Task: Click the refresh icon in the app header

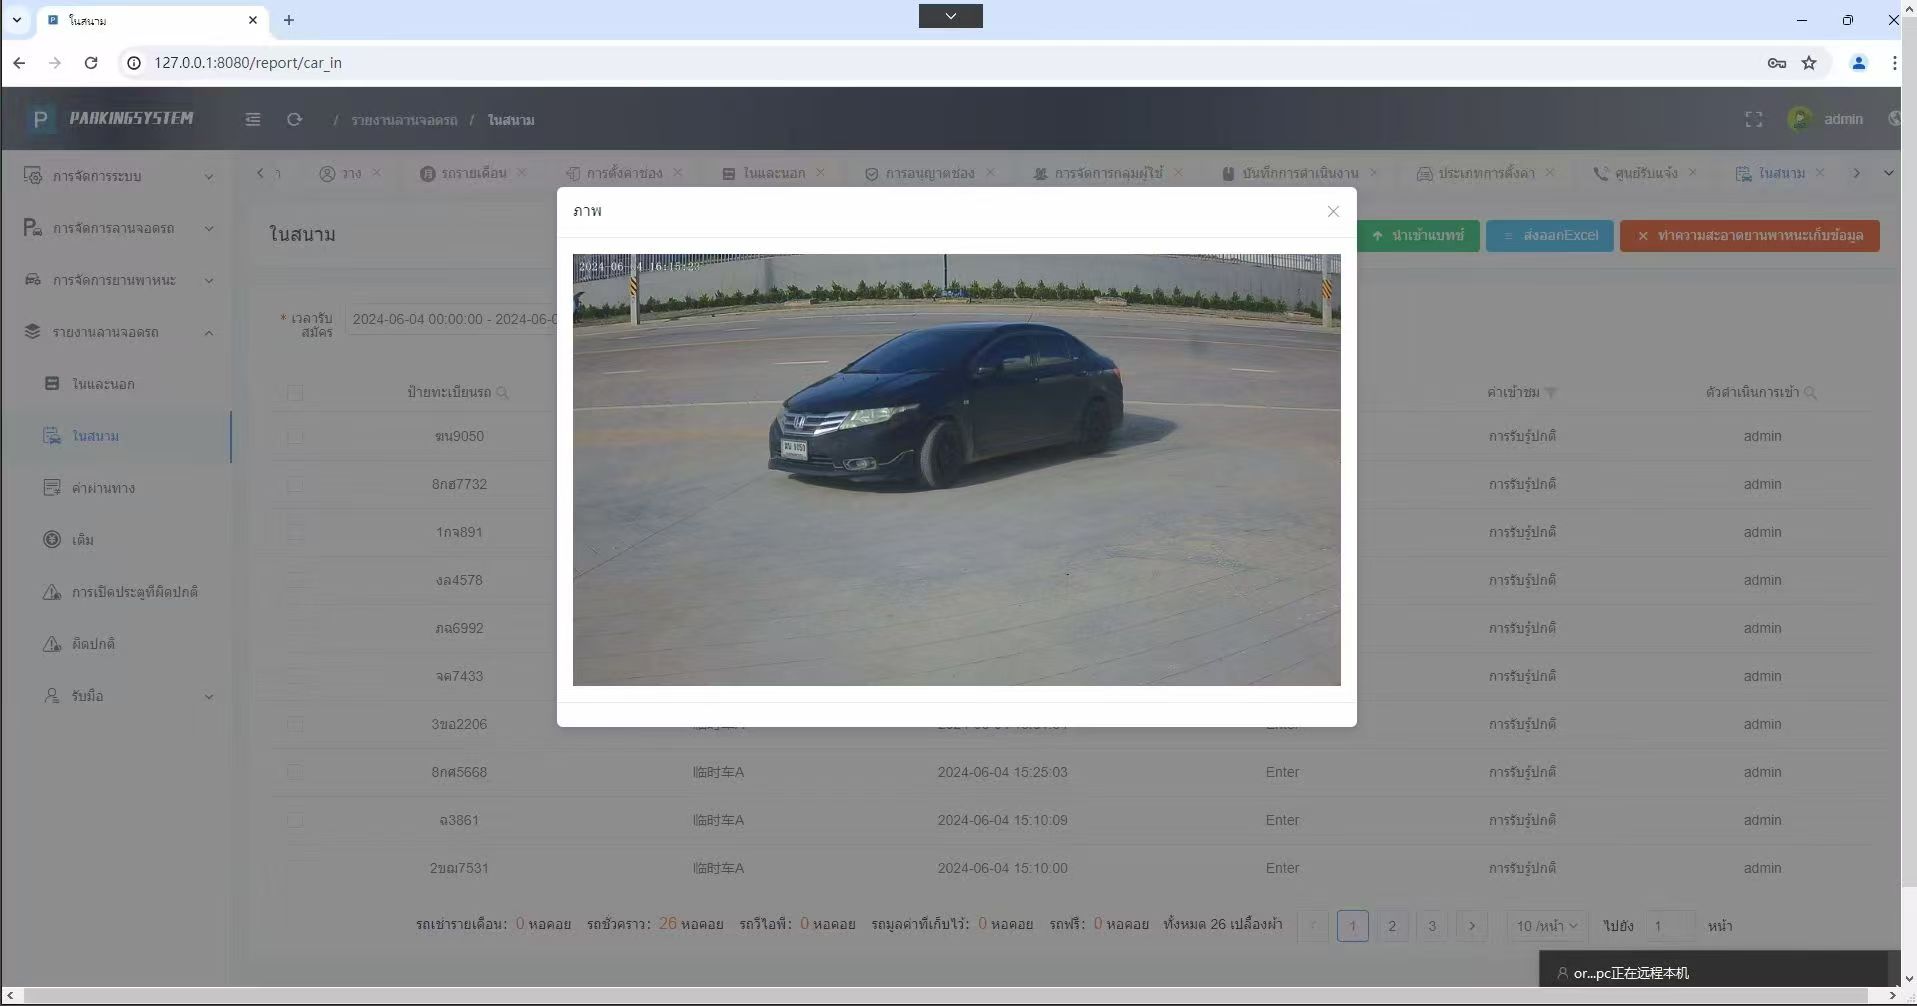Action: [x=294, y=119]
